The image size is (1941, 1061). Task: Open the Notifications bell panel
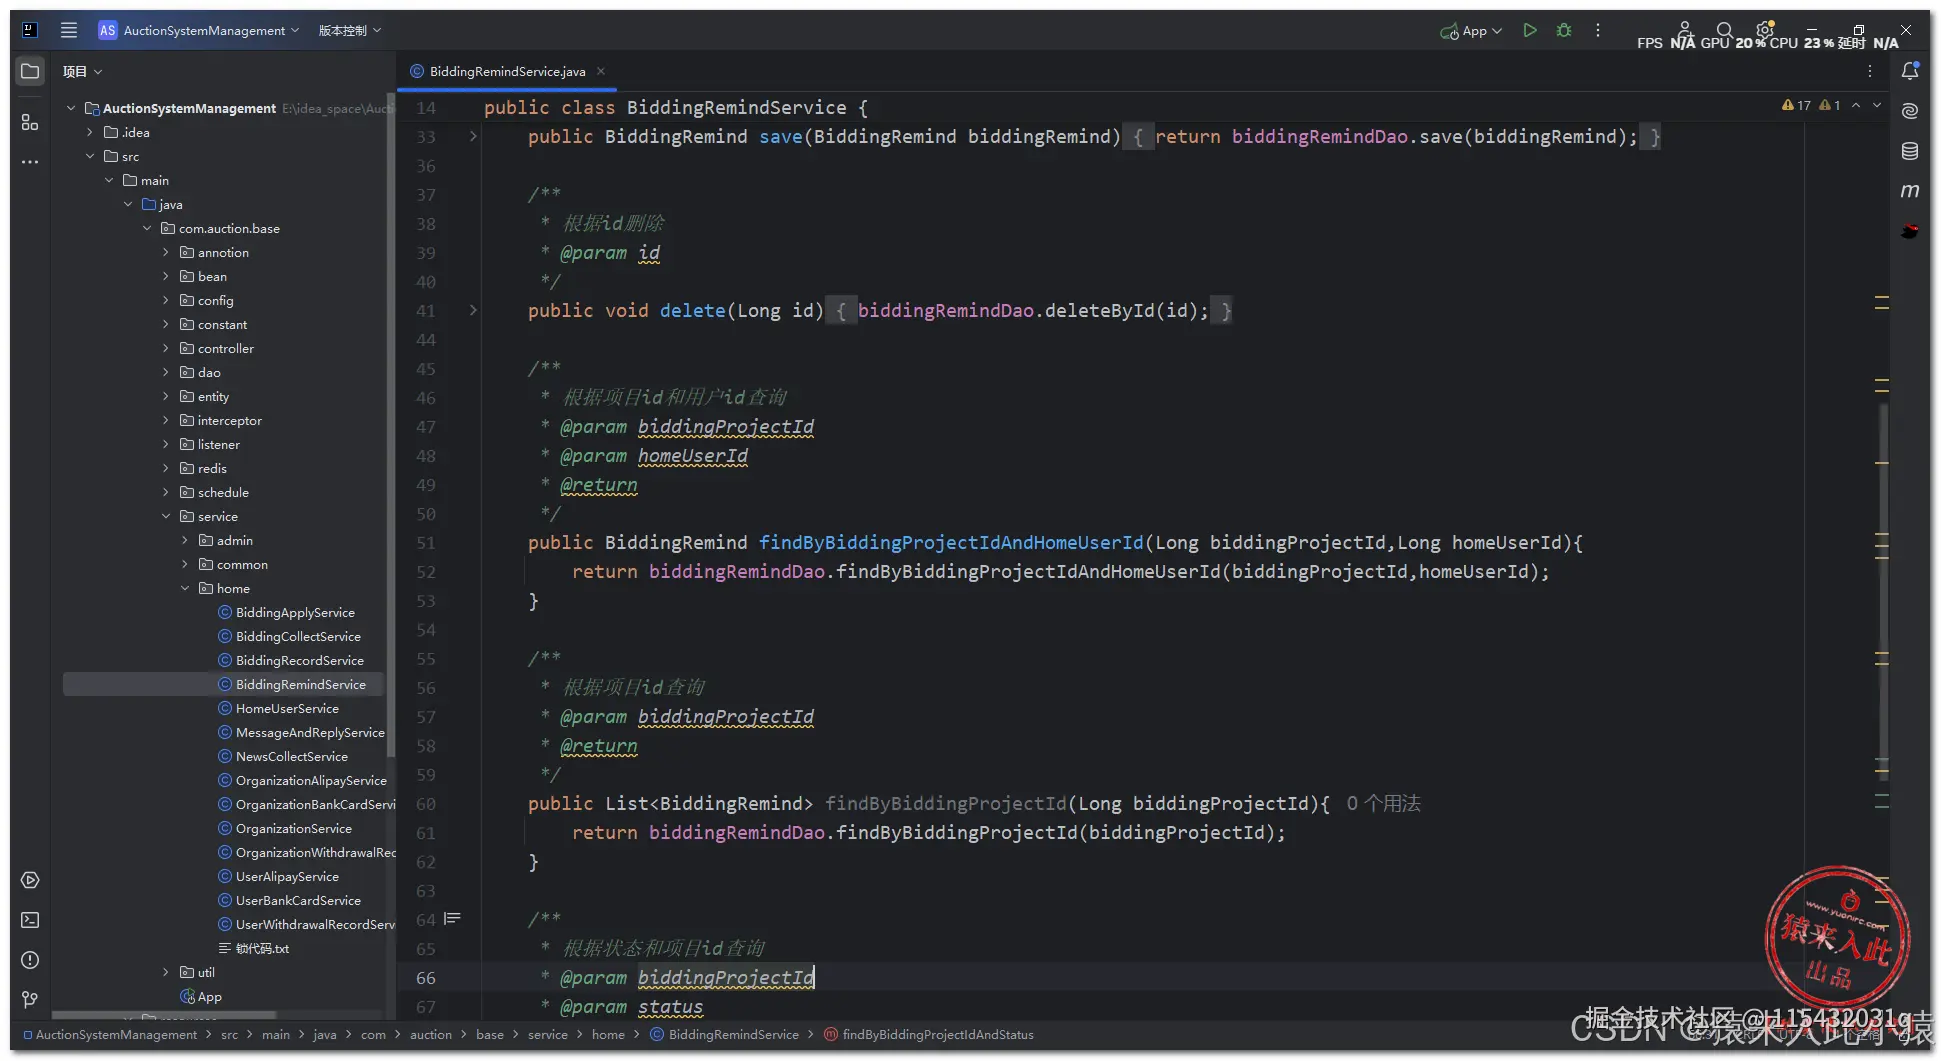coord(1910,71)
